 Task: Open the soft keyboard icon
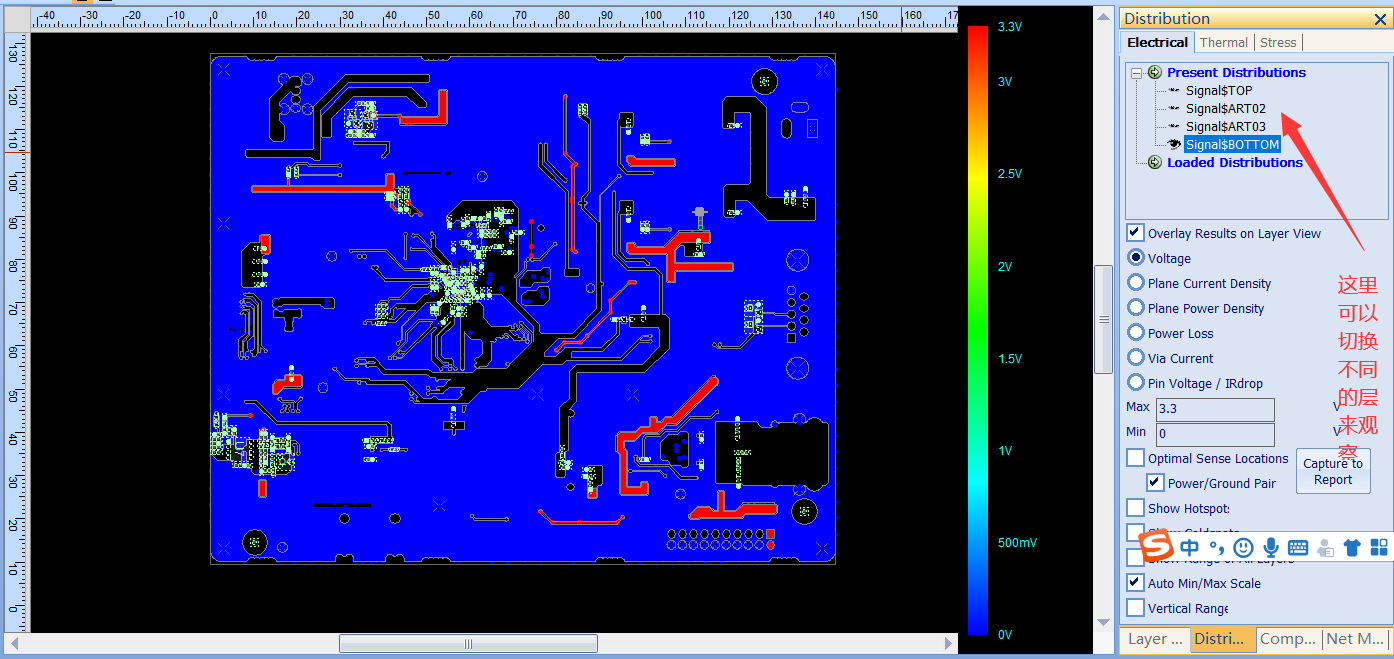1298,547
